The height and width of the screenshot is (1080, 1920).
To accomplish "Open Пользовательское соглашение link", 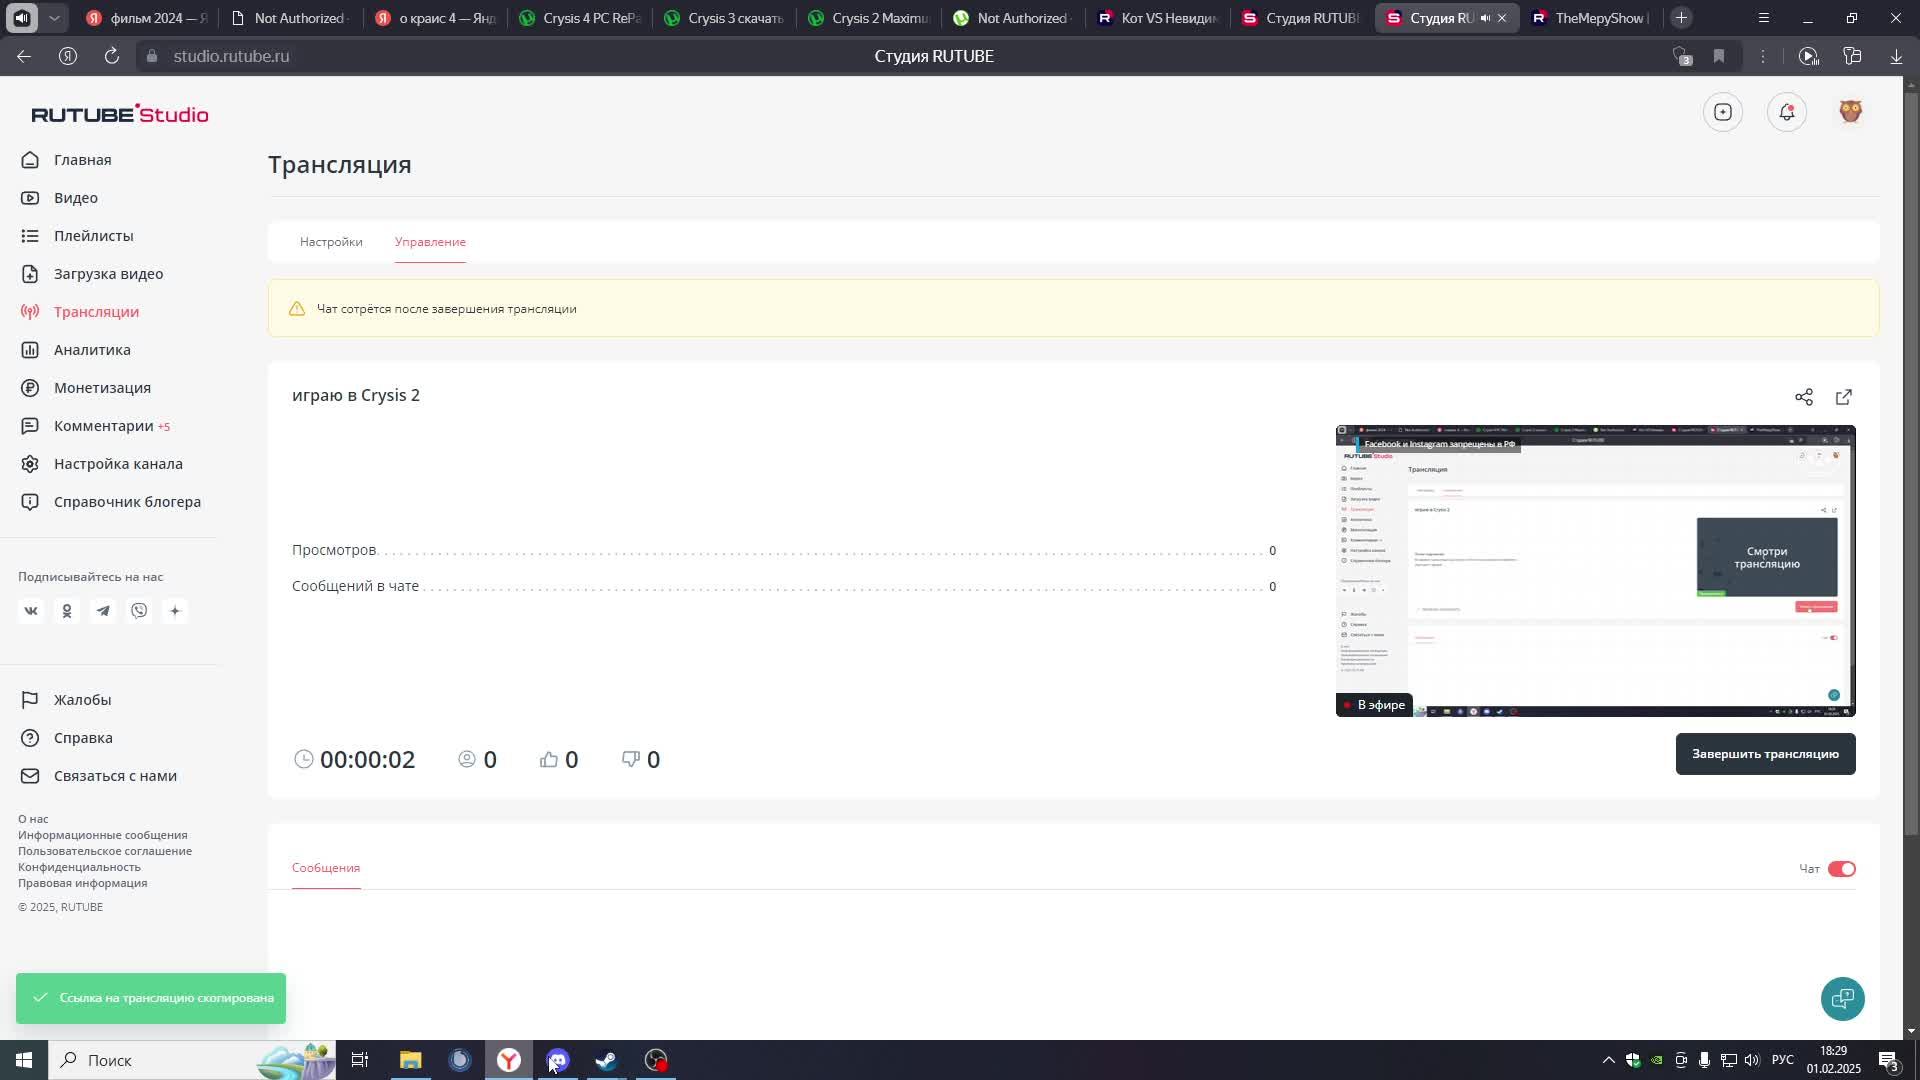I will pos(105,851).
